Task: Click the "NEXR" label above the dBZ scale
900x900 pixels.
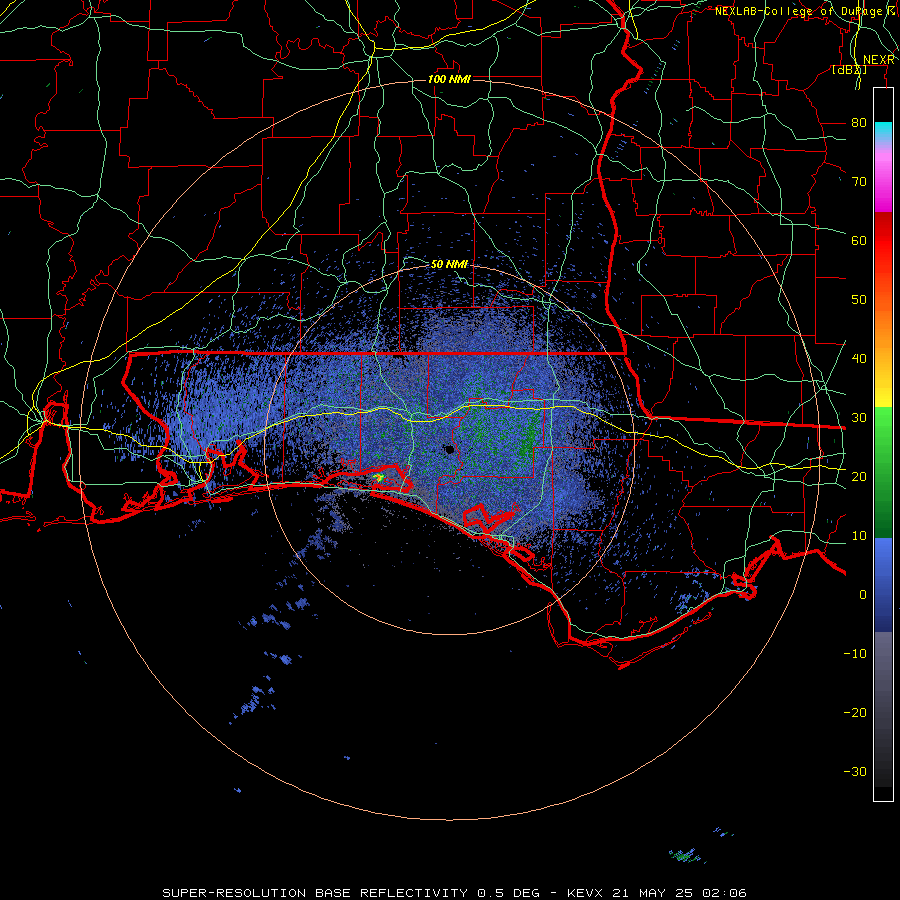Action: pyautogui.click(x=879, y=60)
